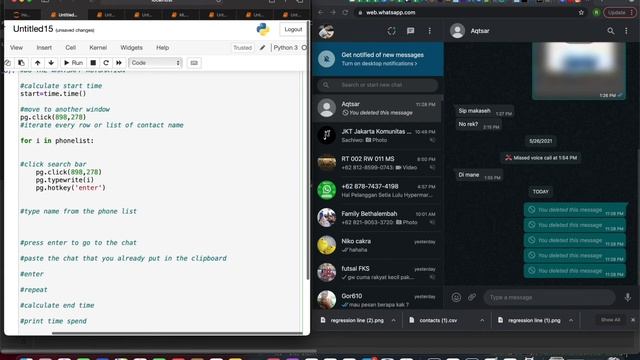Viewport: 640px width, 360px height.
Task: Close the Chrome downloads bar
Action: click(633, 320)
